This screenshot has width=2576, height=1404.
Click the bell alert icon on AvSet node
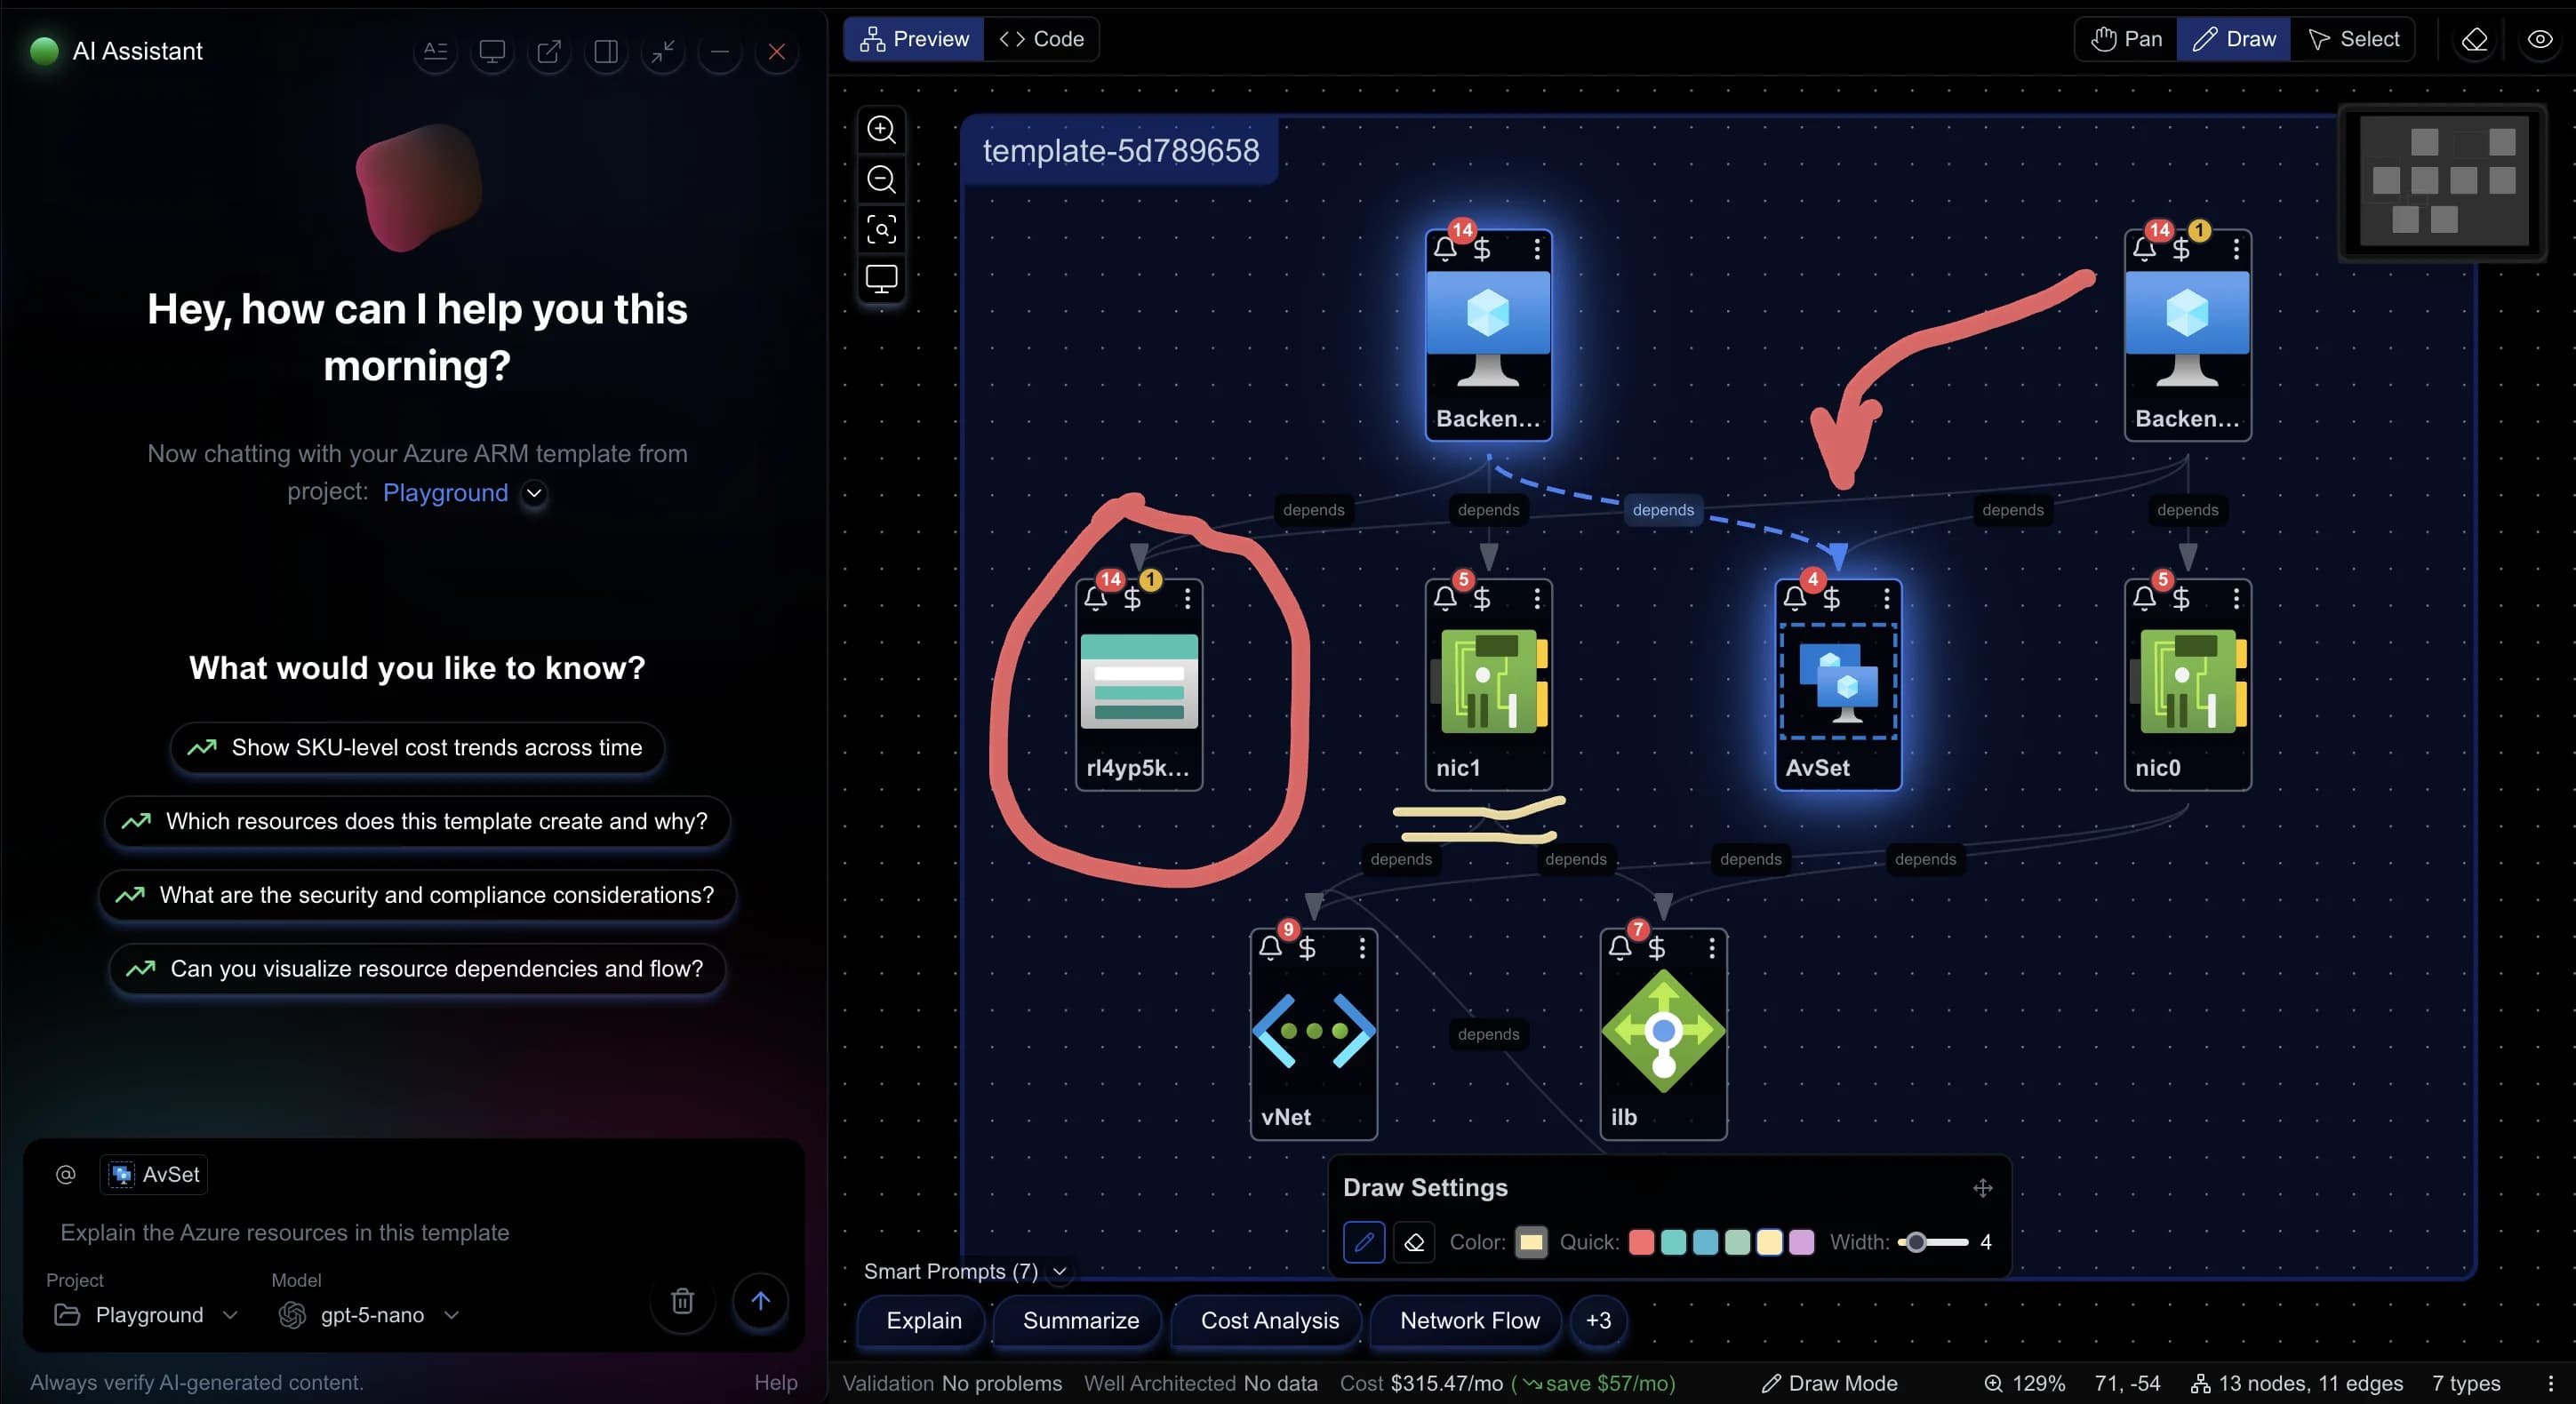click(x=1795, y=598)
